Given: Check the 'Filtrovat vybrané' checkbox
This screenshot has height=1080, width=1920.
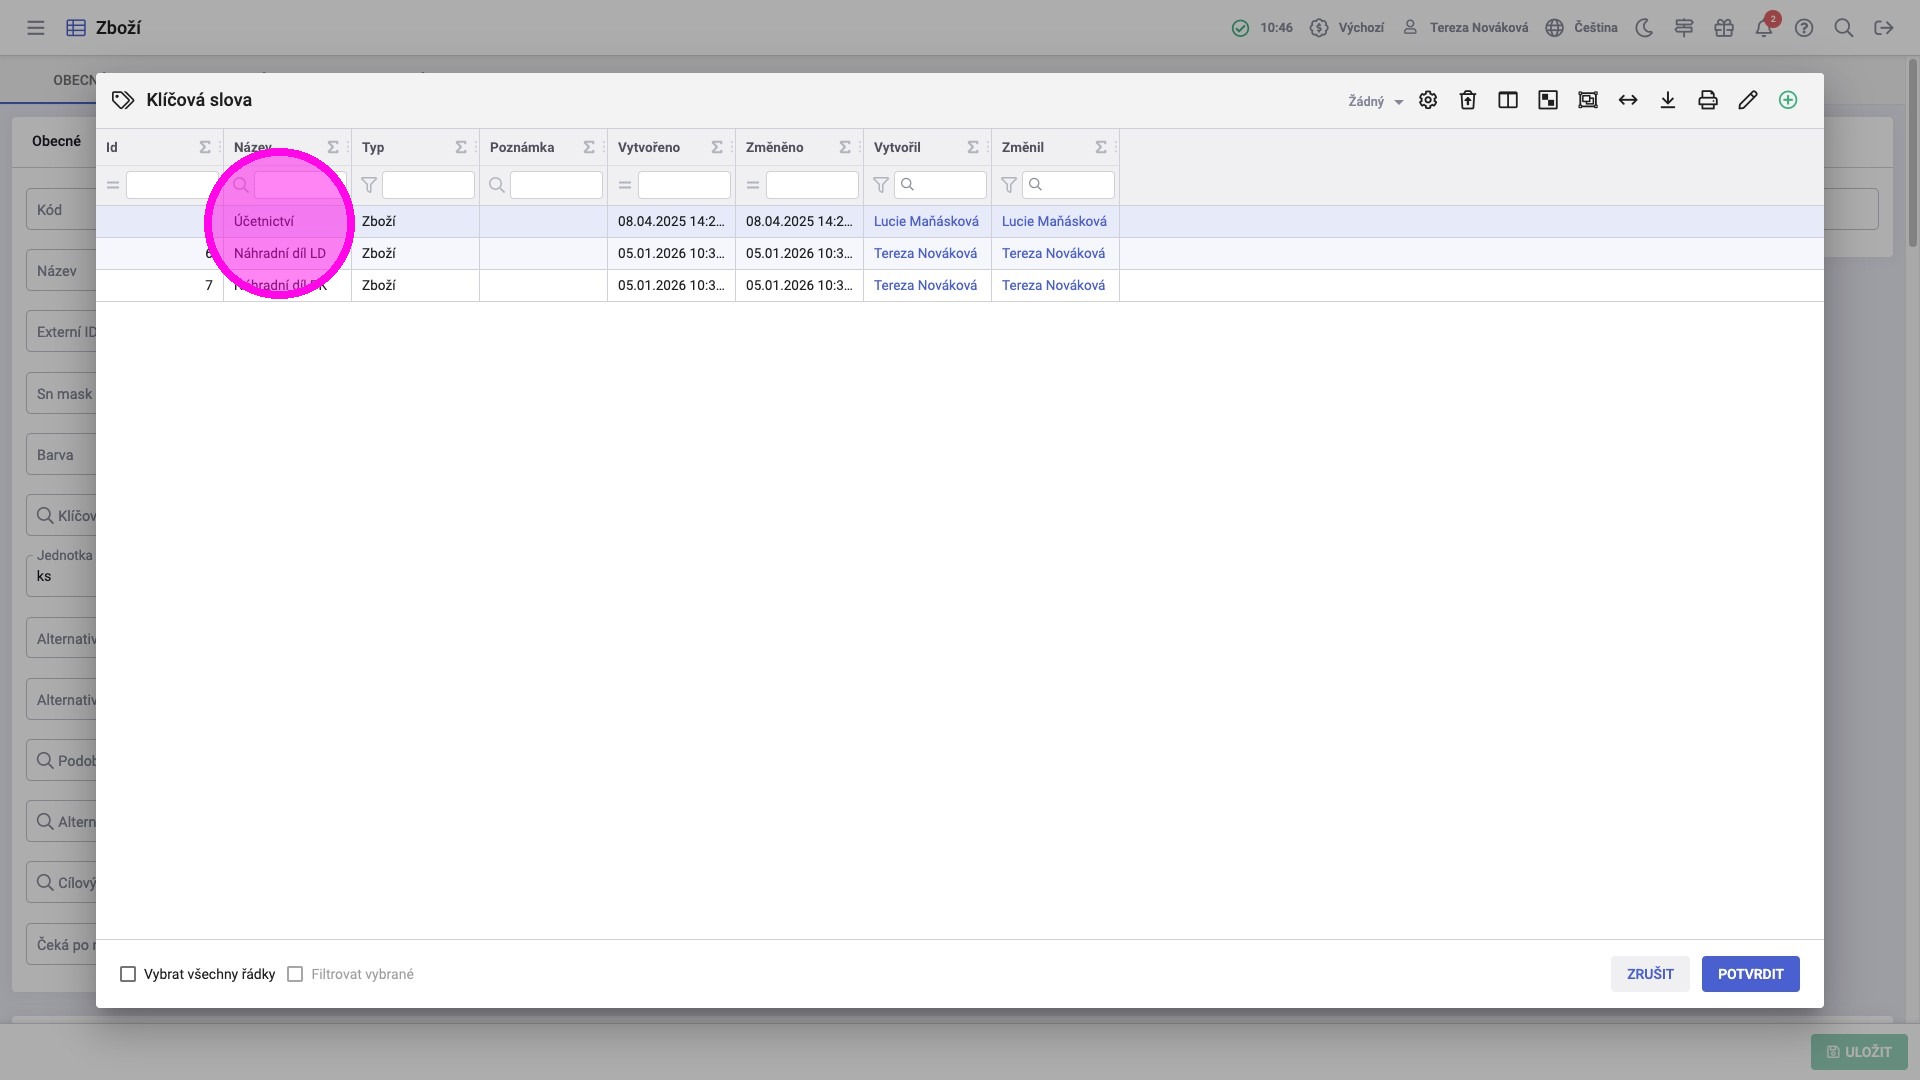Looking at the screenshot, I should 295,974.
